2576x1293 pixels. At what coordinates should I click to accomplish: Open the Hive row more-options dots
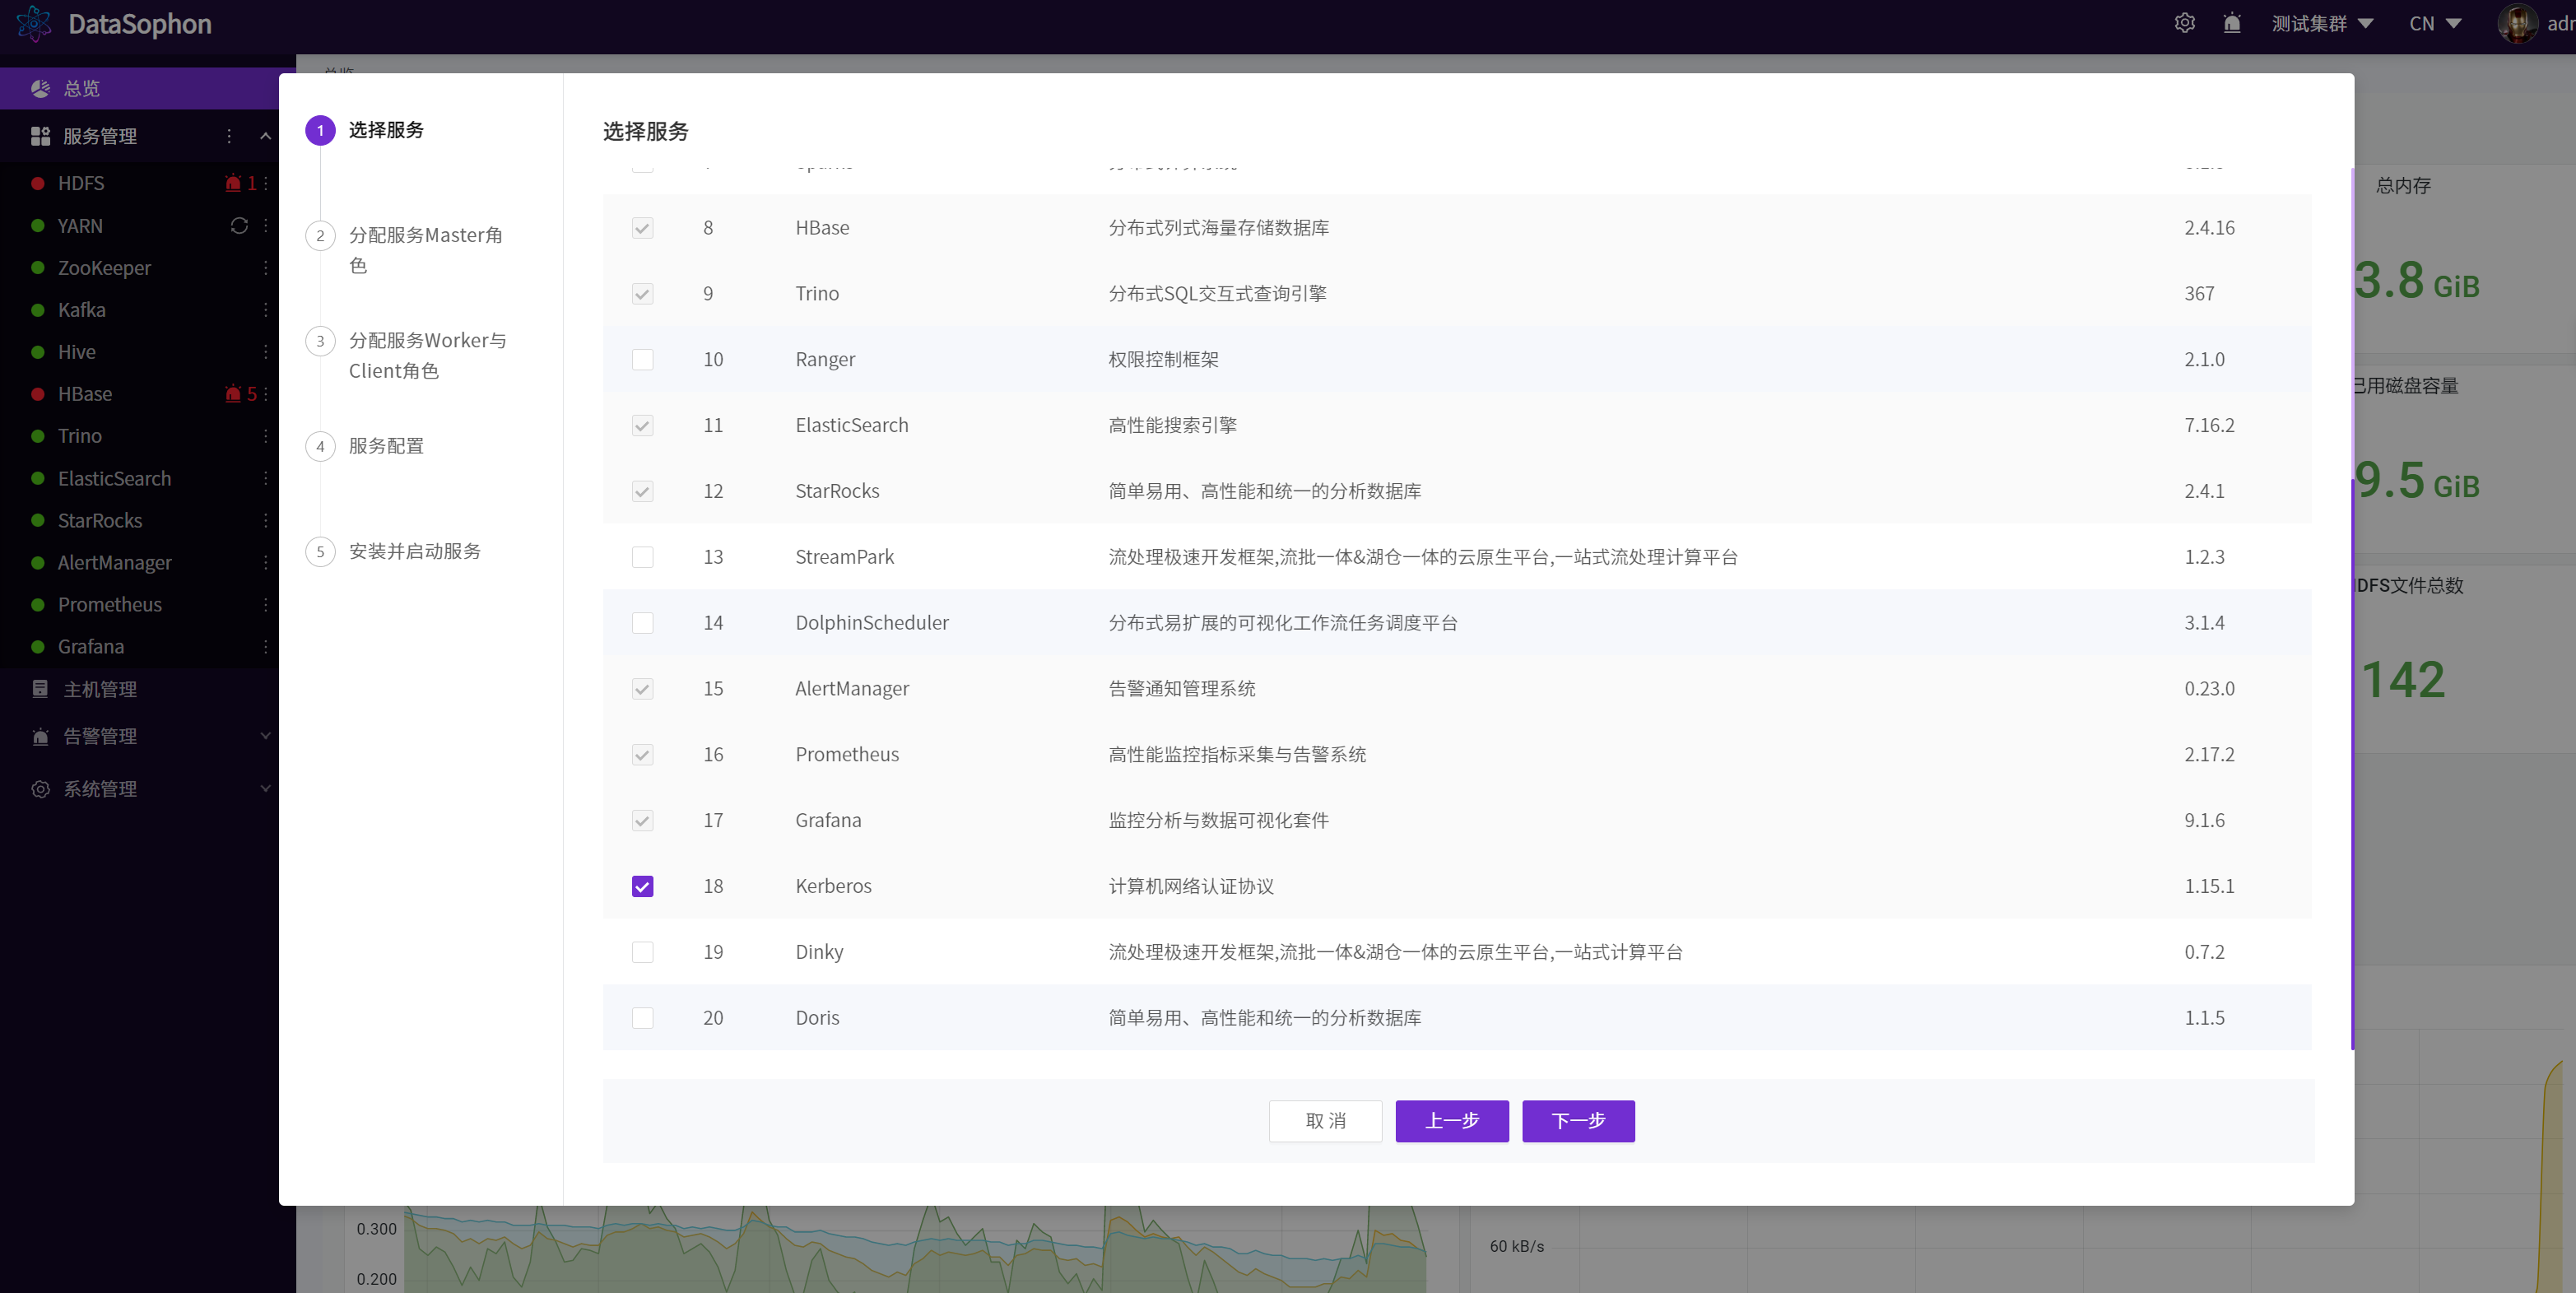(x=266, y=352)
